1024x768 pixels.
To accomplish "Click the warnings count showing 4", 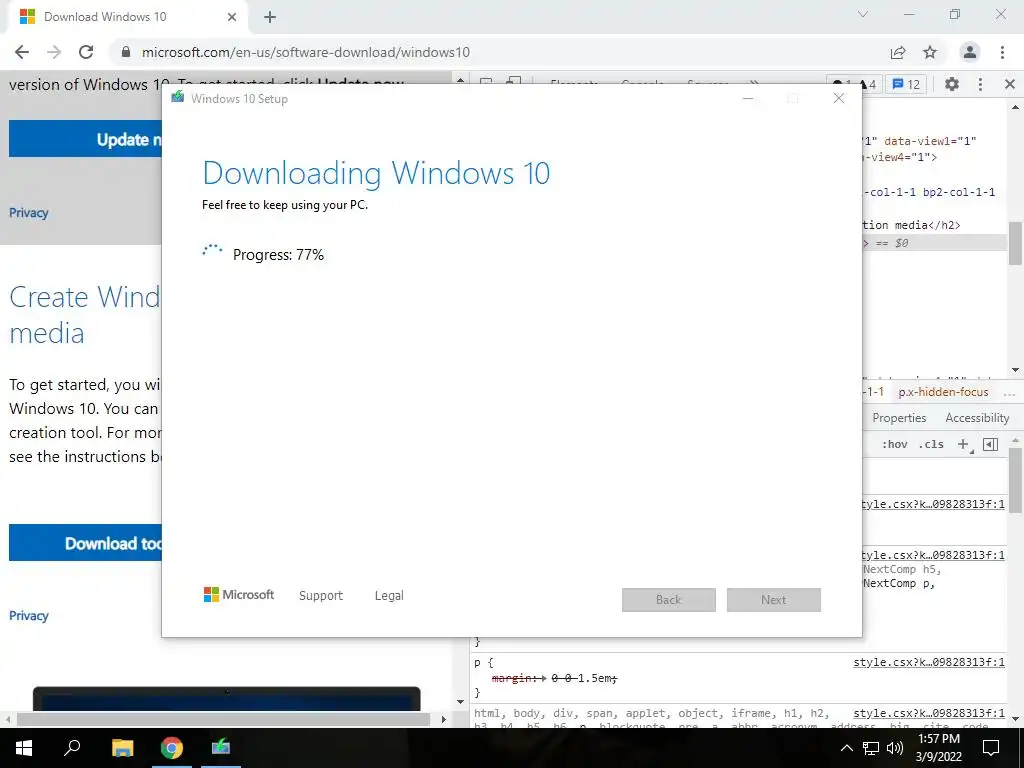I will [868, 84].
